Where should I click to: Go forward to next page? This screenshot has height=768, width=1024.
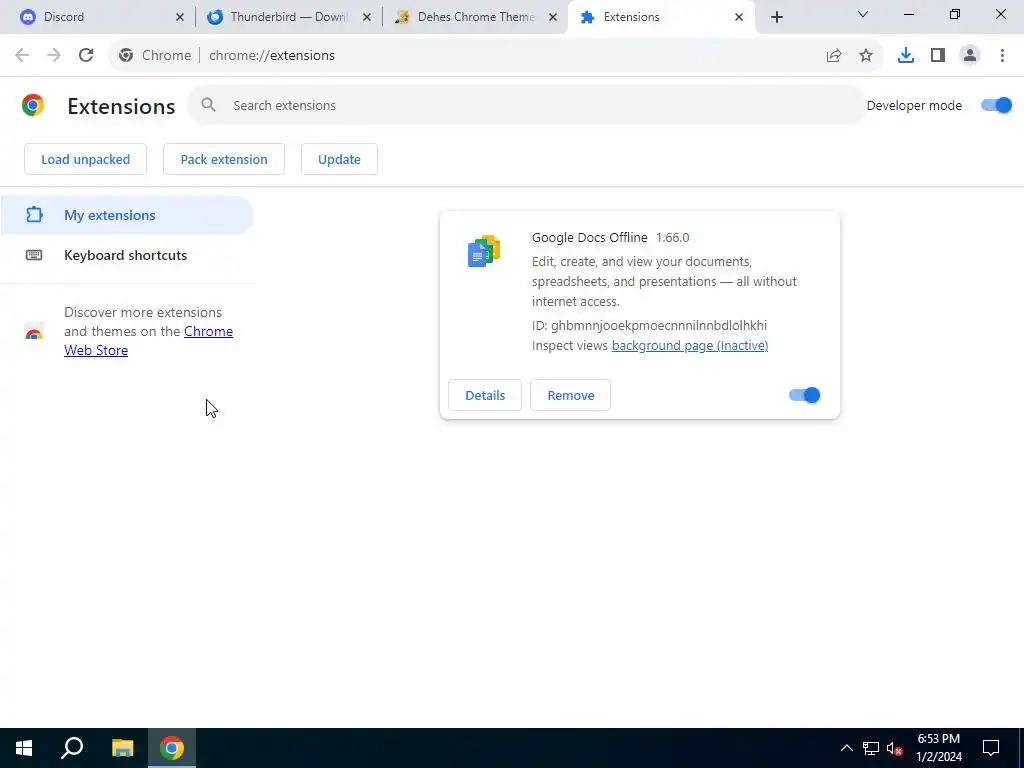click(x=54, y=56)
